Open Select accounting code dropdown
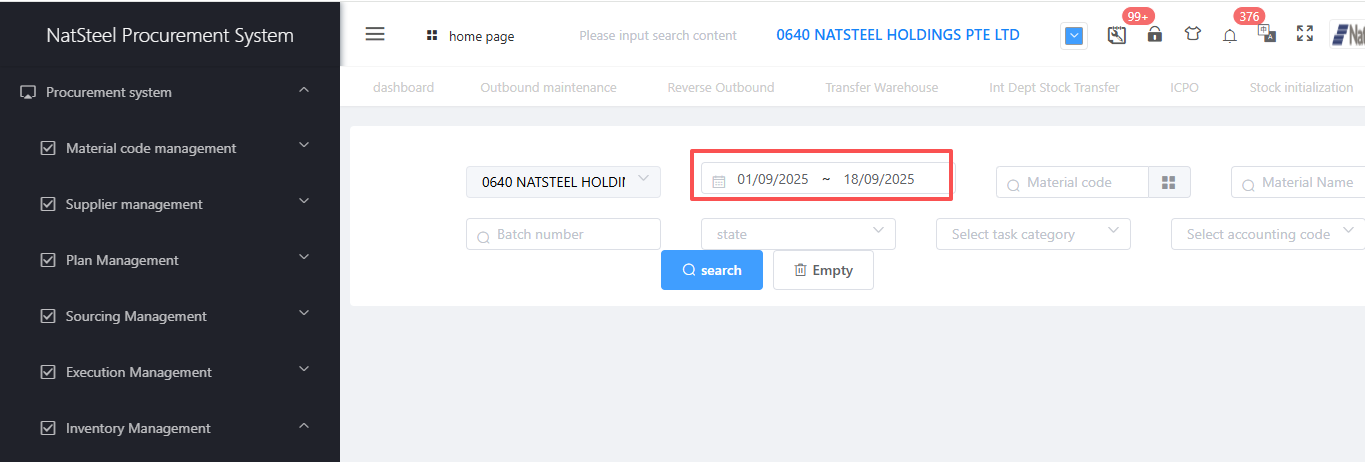The height and width of the screenshot is (462, 1365). coord(1268,234)
